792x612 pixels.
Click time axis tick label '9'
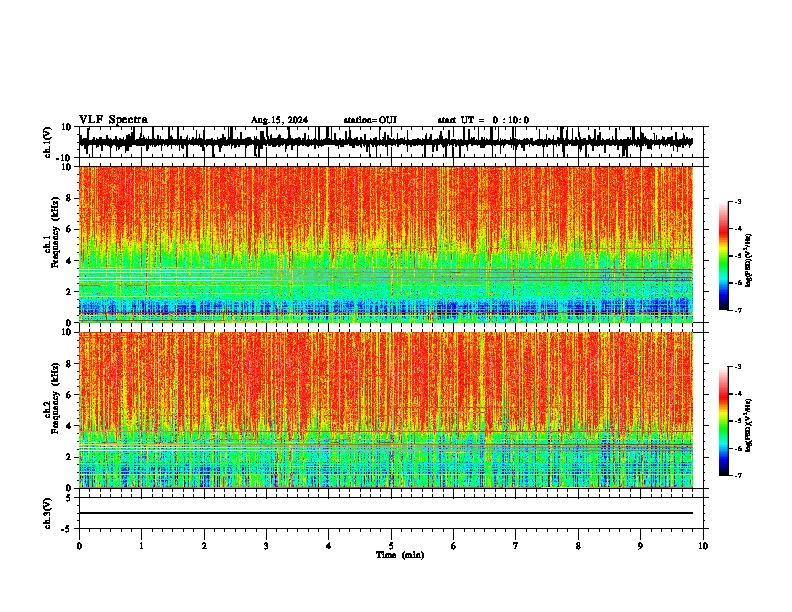click(640, 546)
